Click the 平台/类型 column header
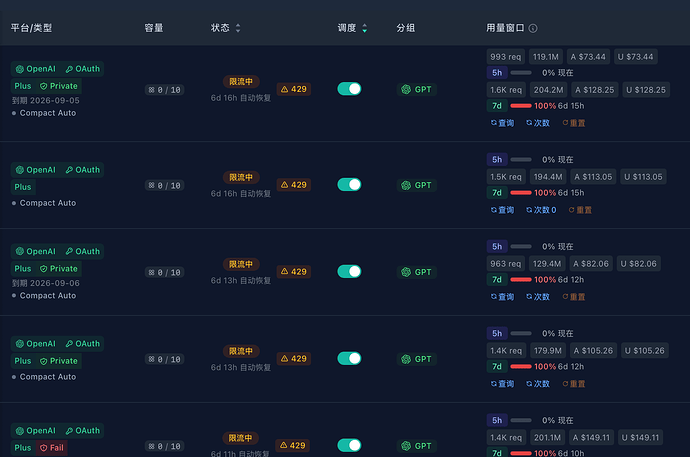The image size is (690, 457). 31,28
